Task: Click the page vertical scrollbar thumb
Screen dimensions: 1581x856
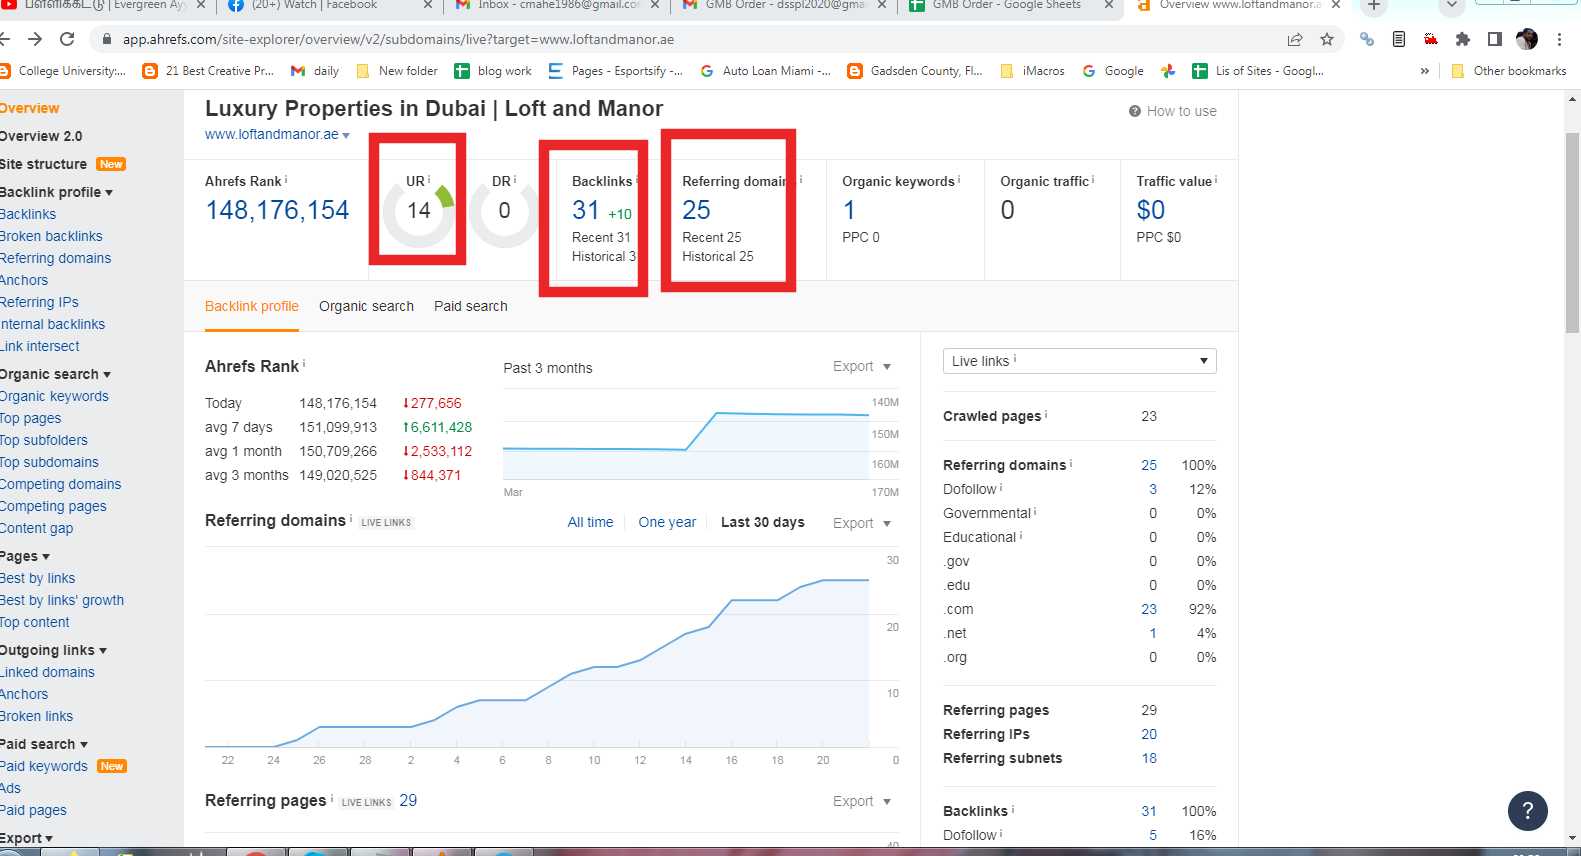Action: pyautogui.click(x=1572, y=232)
